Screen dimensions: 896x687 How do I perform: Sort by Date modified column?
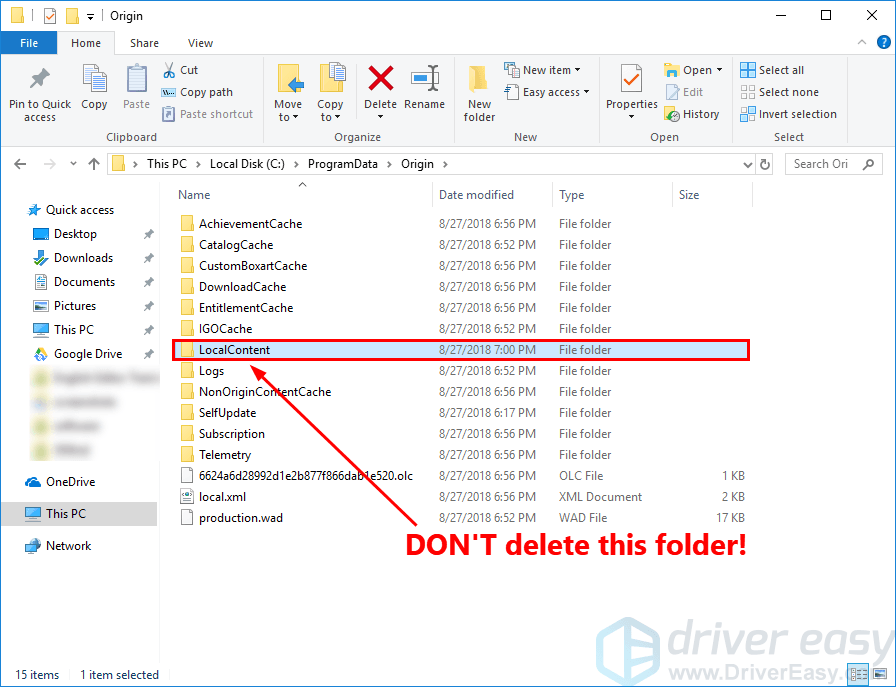click(x=476, y=195)
